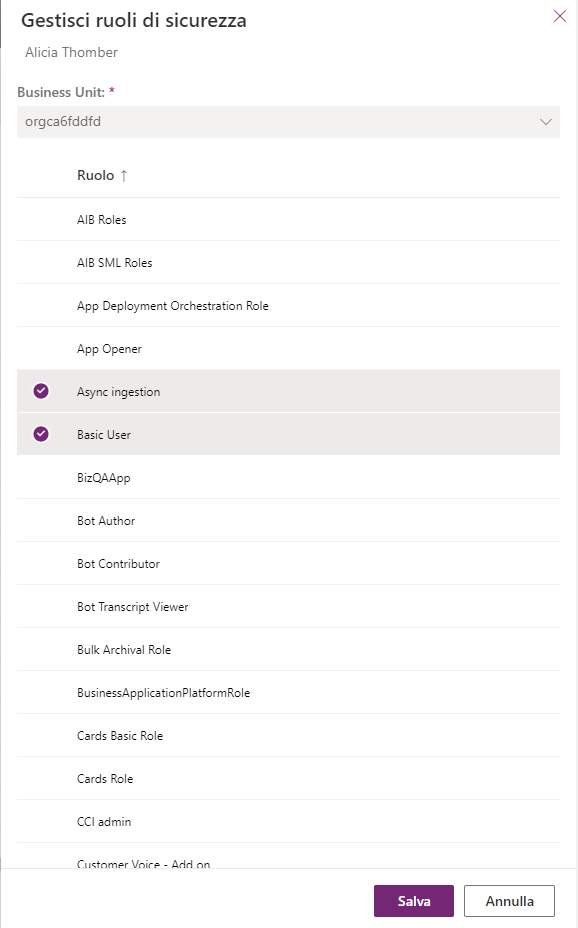
Task: Select the Bulk Archival Role row
Action: click(x=288, y=650)
